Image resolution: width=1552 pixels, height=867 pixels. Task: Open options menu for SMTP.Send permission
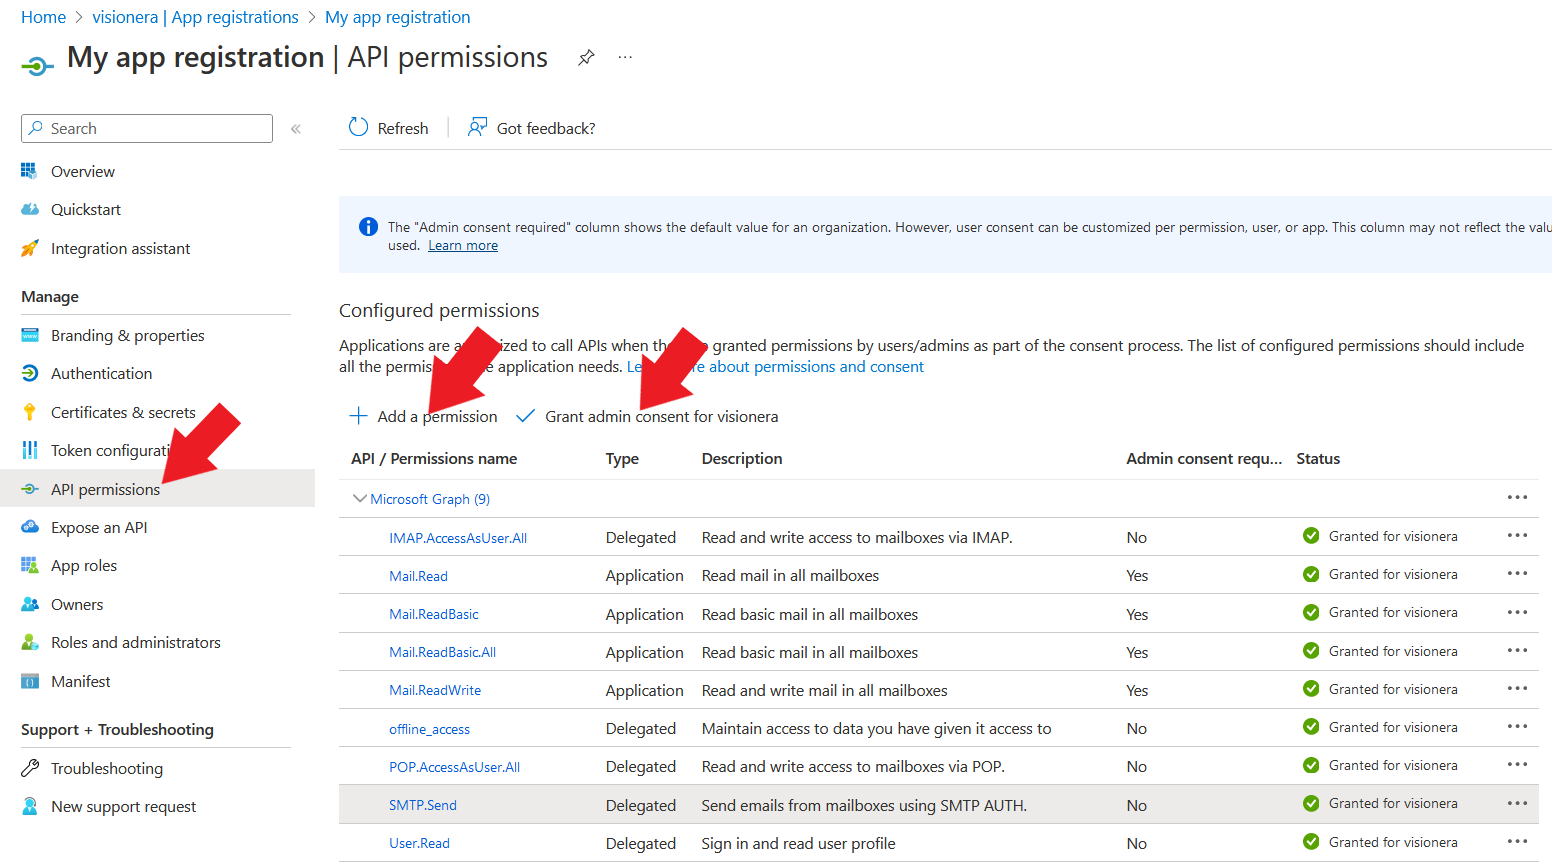1517,803
